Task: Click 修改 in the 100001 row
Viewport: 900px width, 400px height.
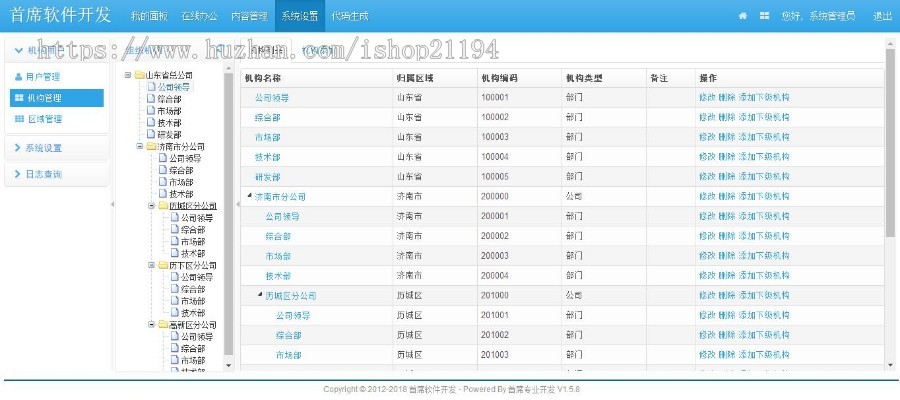Action: (x=707, y=98)
